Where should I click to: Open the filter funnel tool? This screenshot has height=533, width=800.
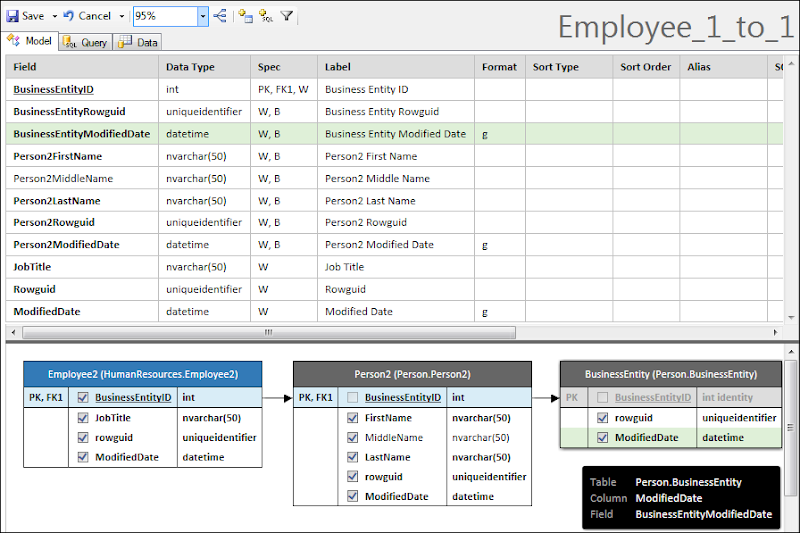(287, 16)
